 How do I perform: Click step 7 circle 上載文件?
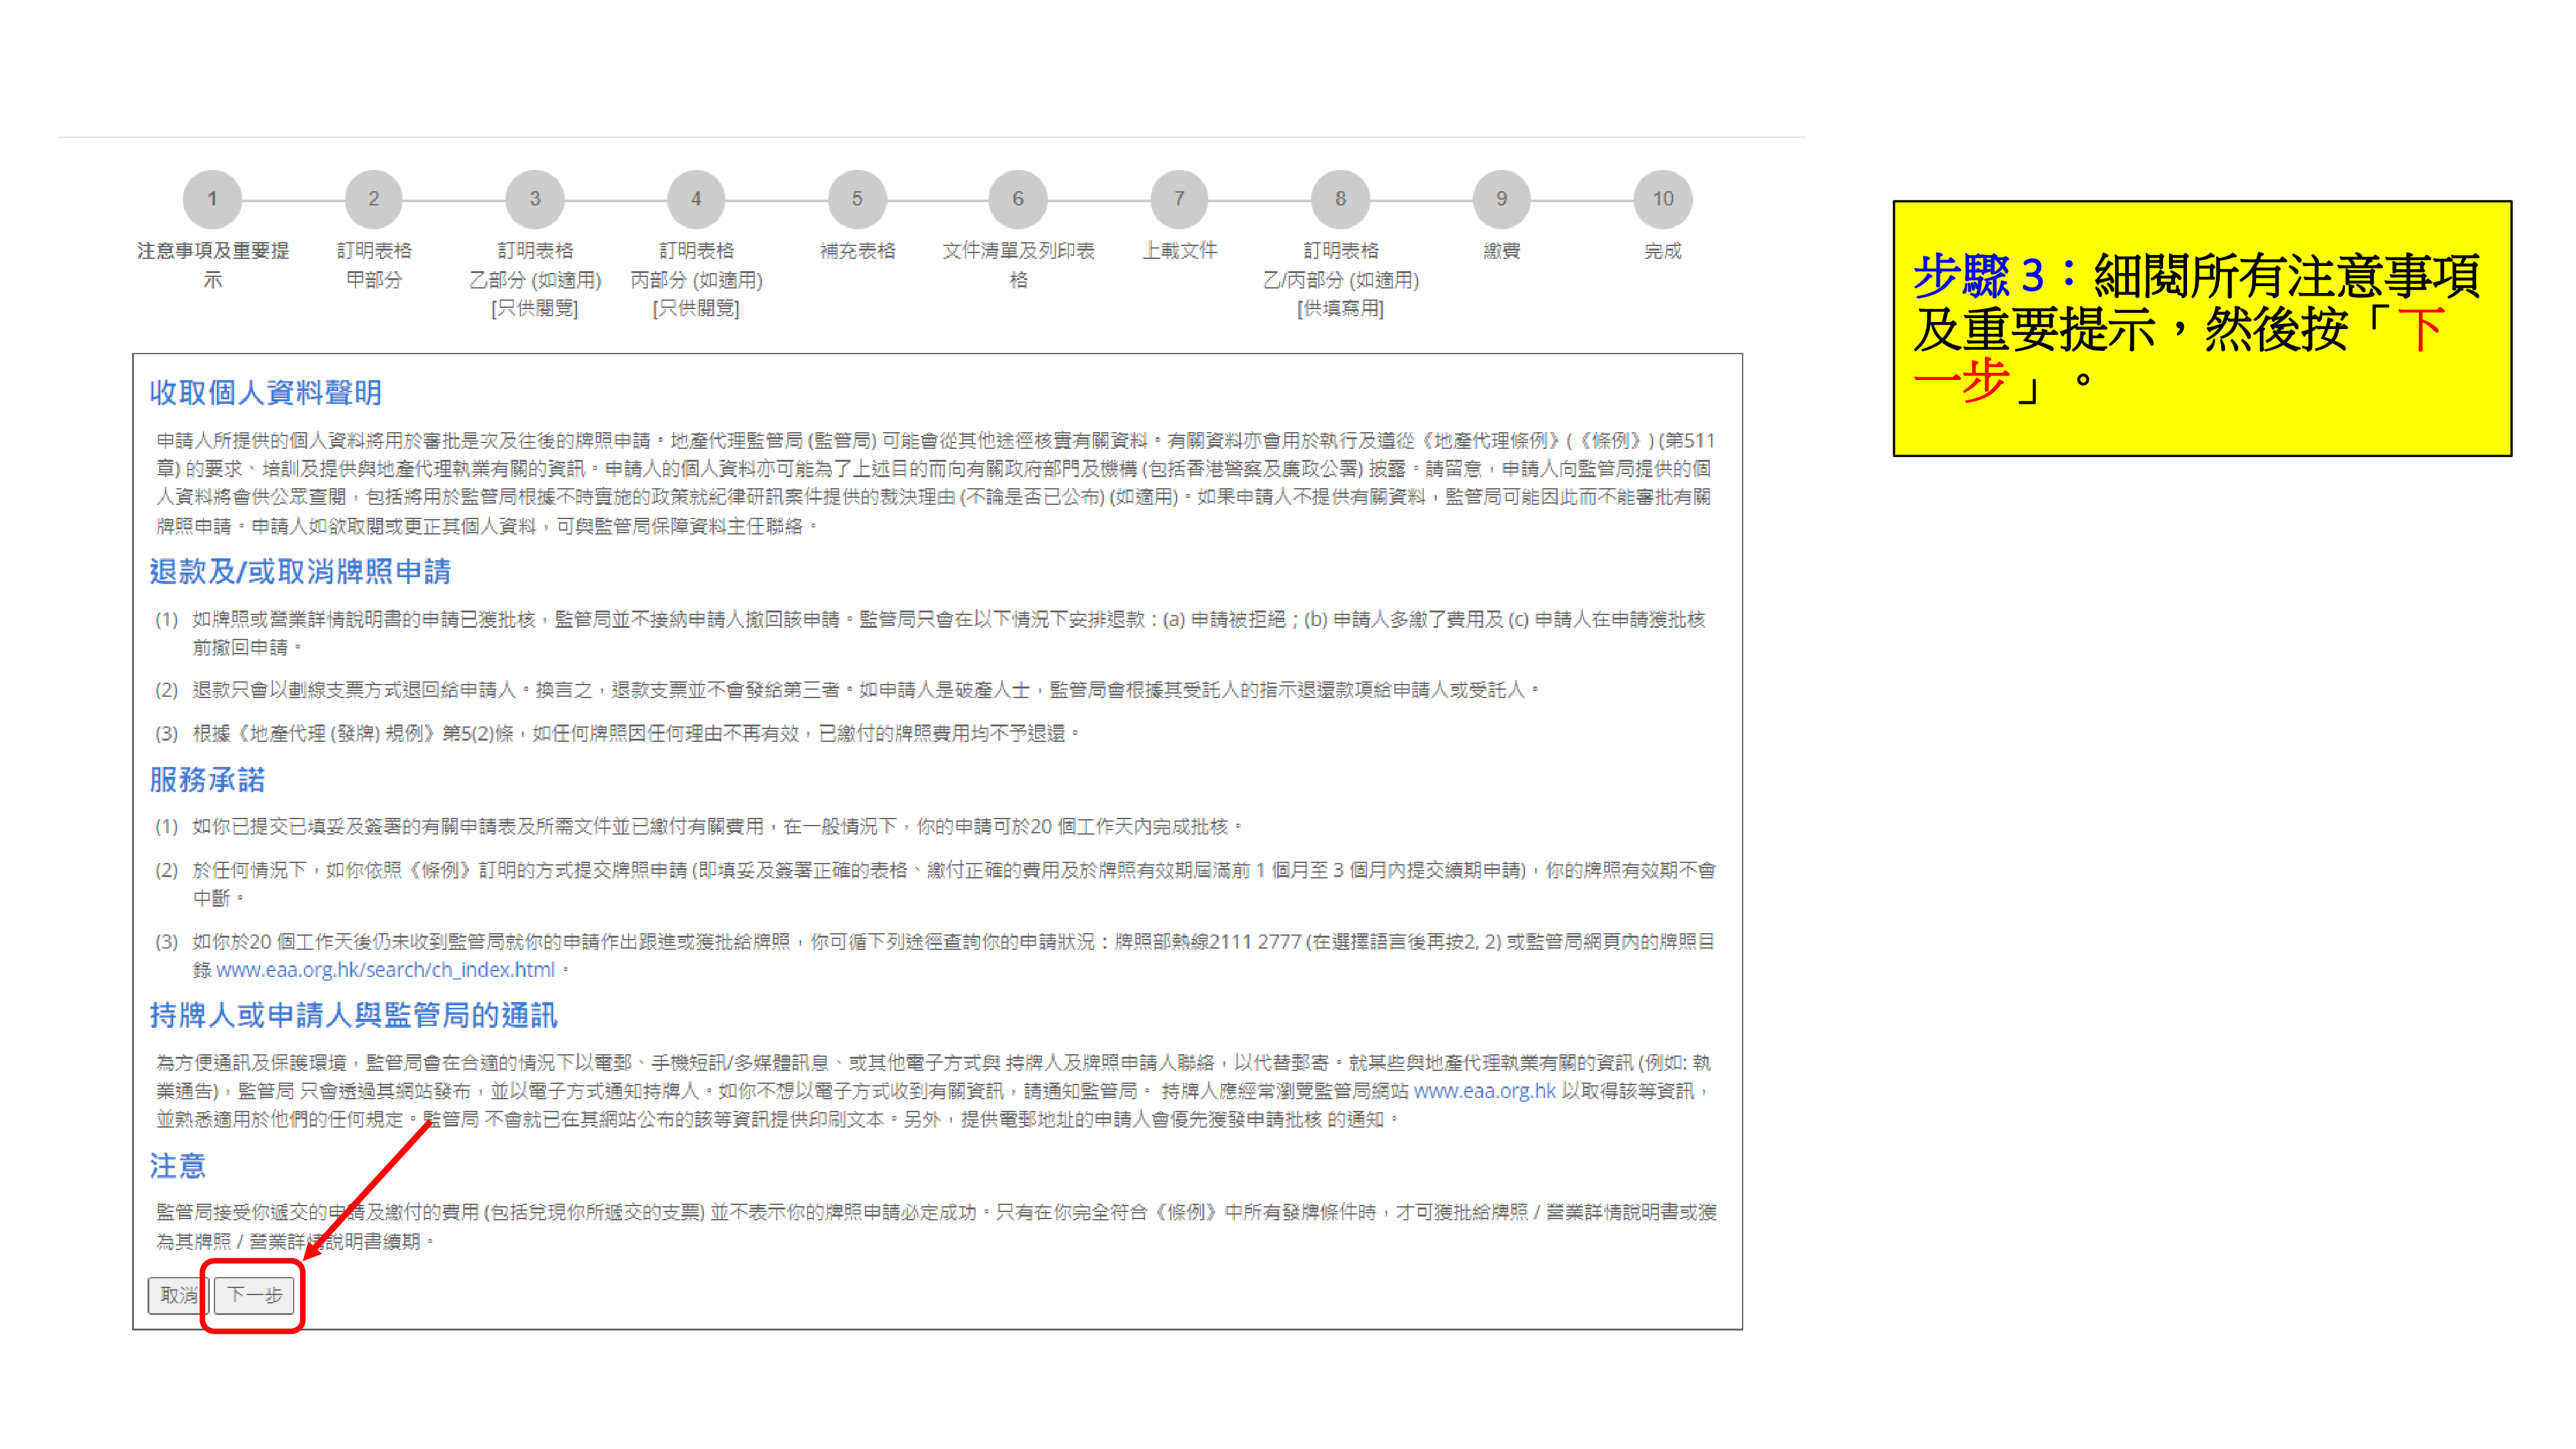coord(1179,199)
